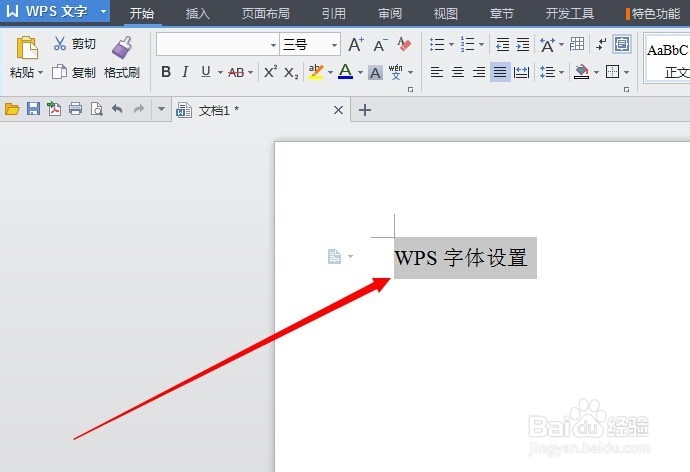The height and width of the screenshot is (472, 690).
Task: Expand phonetic guide wén dropdown arrow
Action: (x=411, y=72)
